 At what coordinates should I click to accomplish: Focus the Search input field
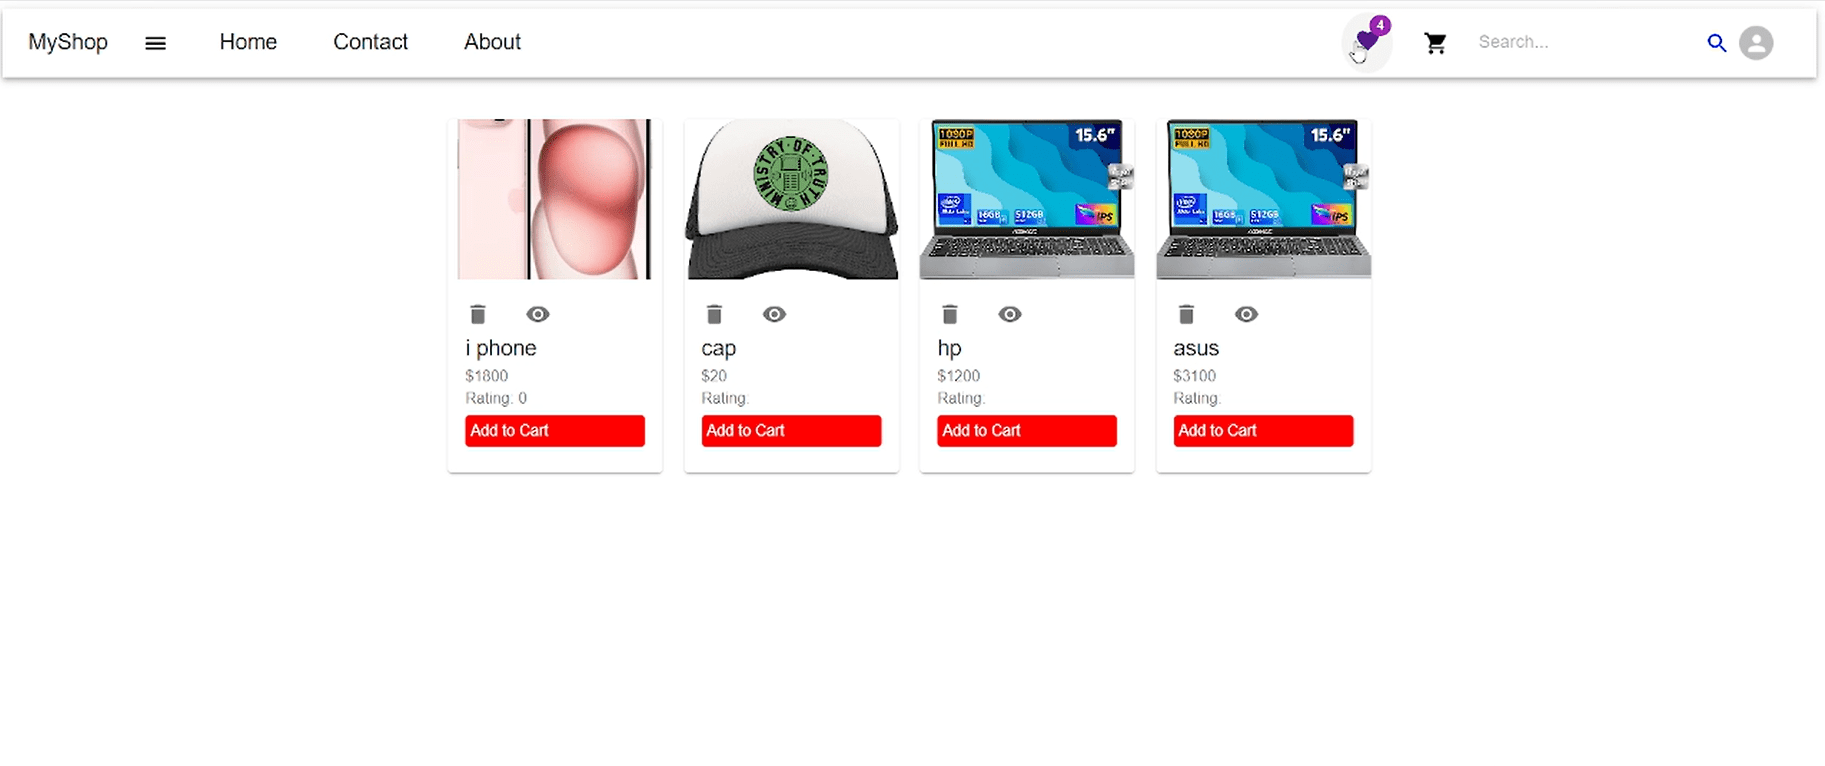[1585, 42]
